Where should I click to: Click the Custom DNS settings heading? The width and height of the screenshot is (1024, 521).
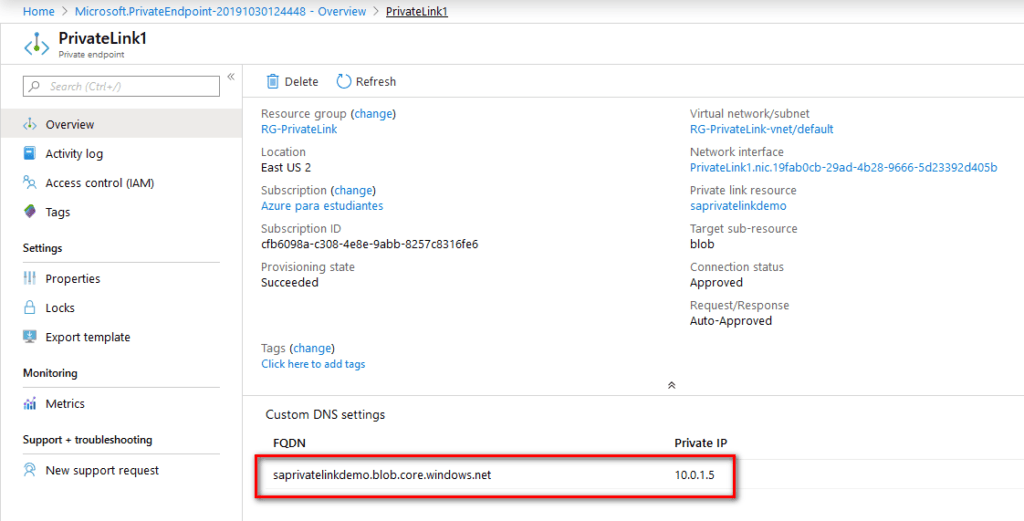[325, 415]
